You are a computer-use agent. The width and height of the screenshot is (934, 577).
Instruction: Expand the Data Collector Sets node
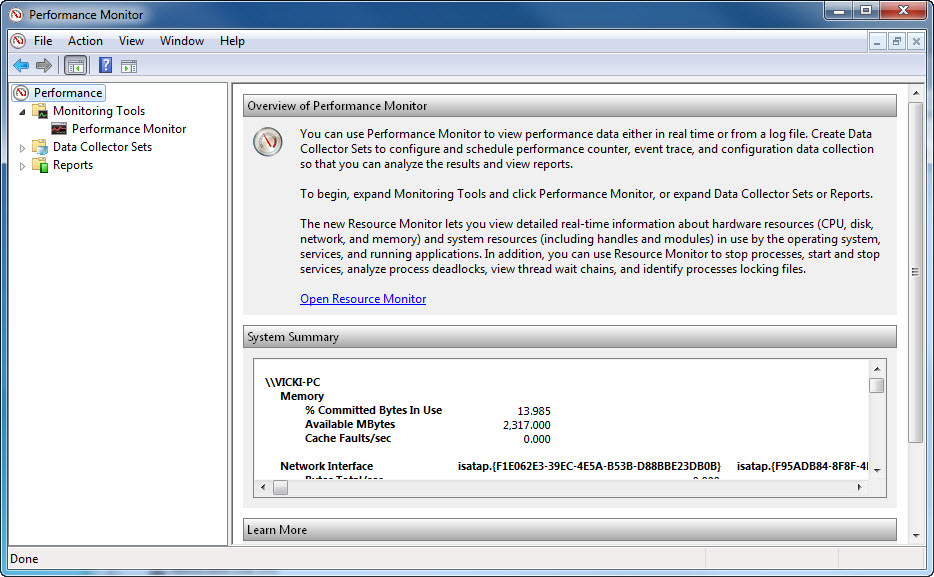(23, 148)
